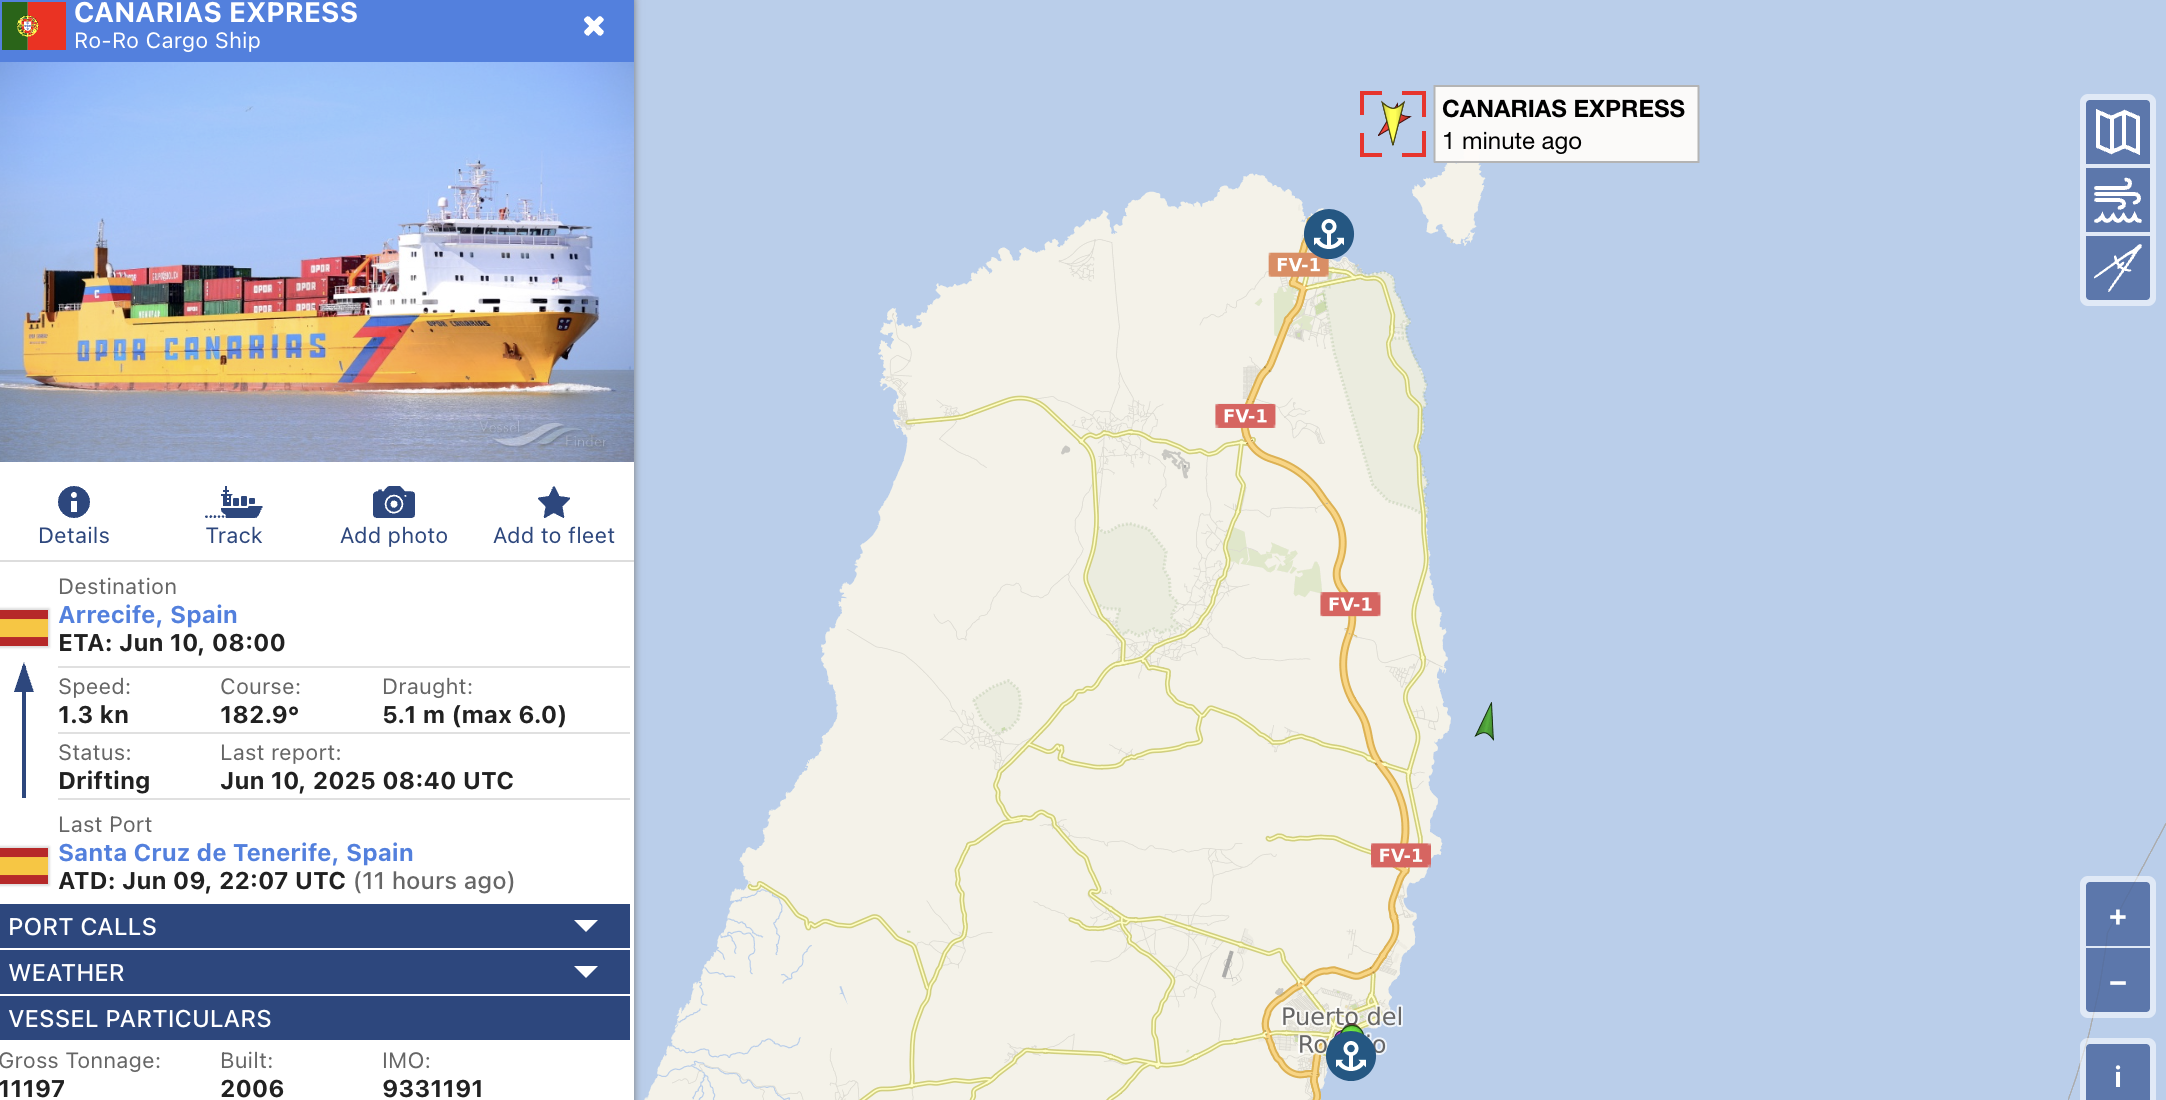
Task: Select the distance measuring compass tool
Action: click(x=2117, y=268)
